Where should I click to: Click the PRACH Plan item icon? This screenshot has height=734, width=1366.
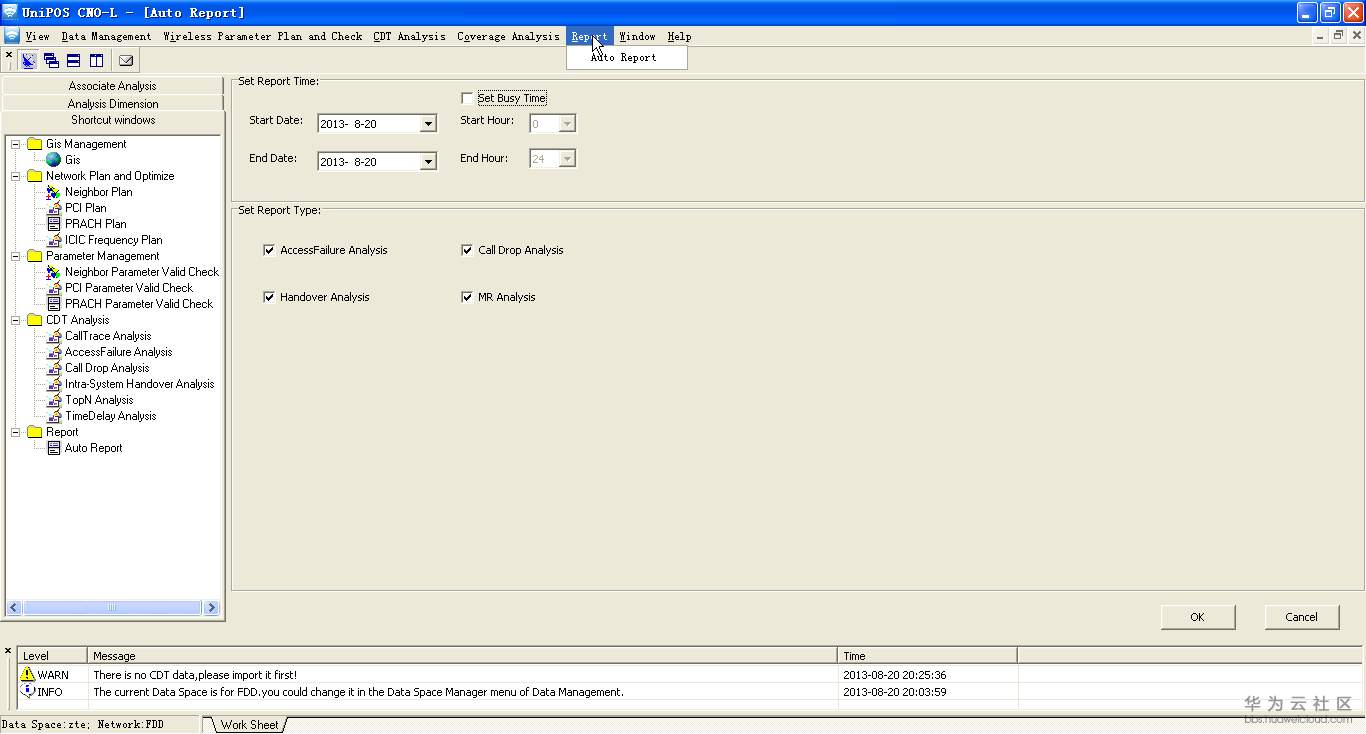tap(54, 224)
